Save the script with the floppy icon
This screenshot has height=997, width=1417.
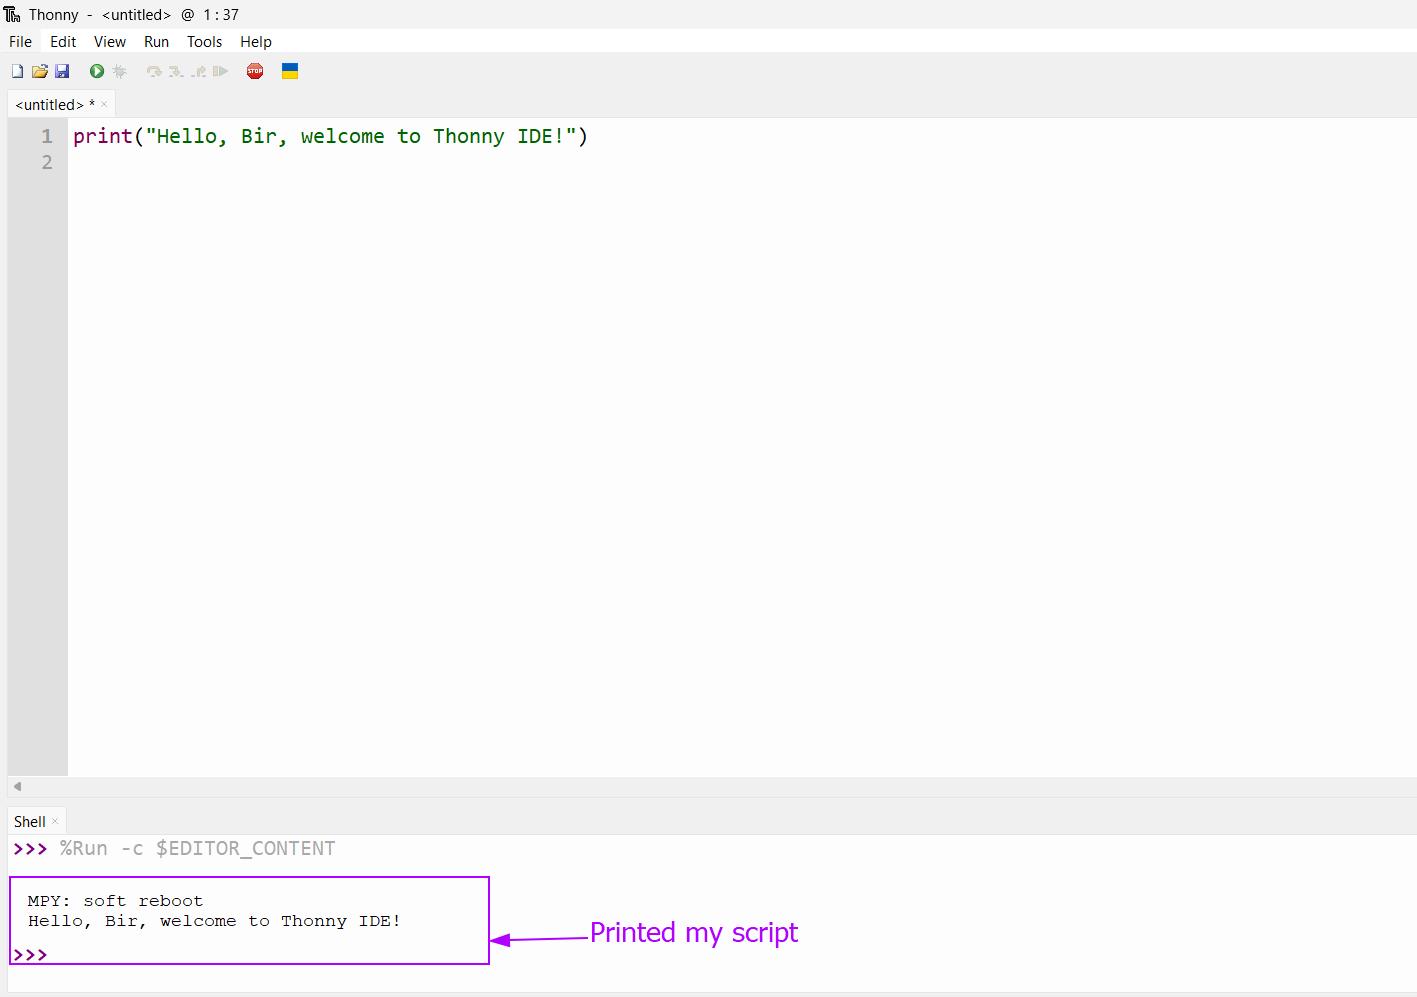click(62, 71)
